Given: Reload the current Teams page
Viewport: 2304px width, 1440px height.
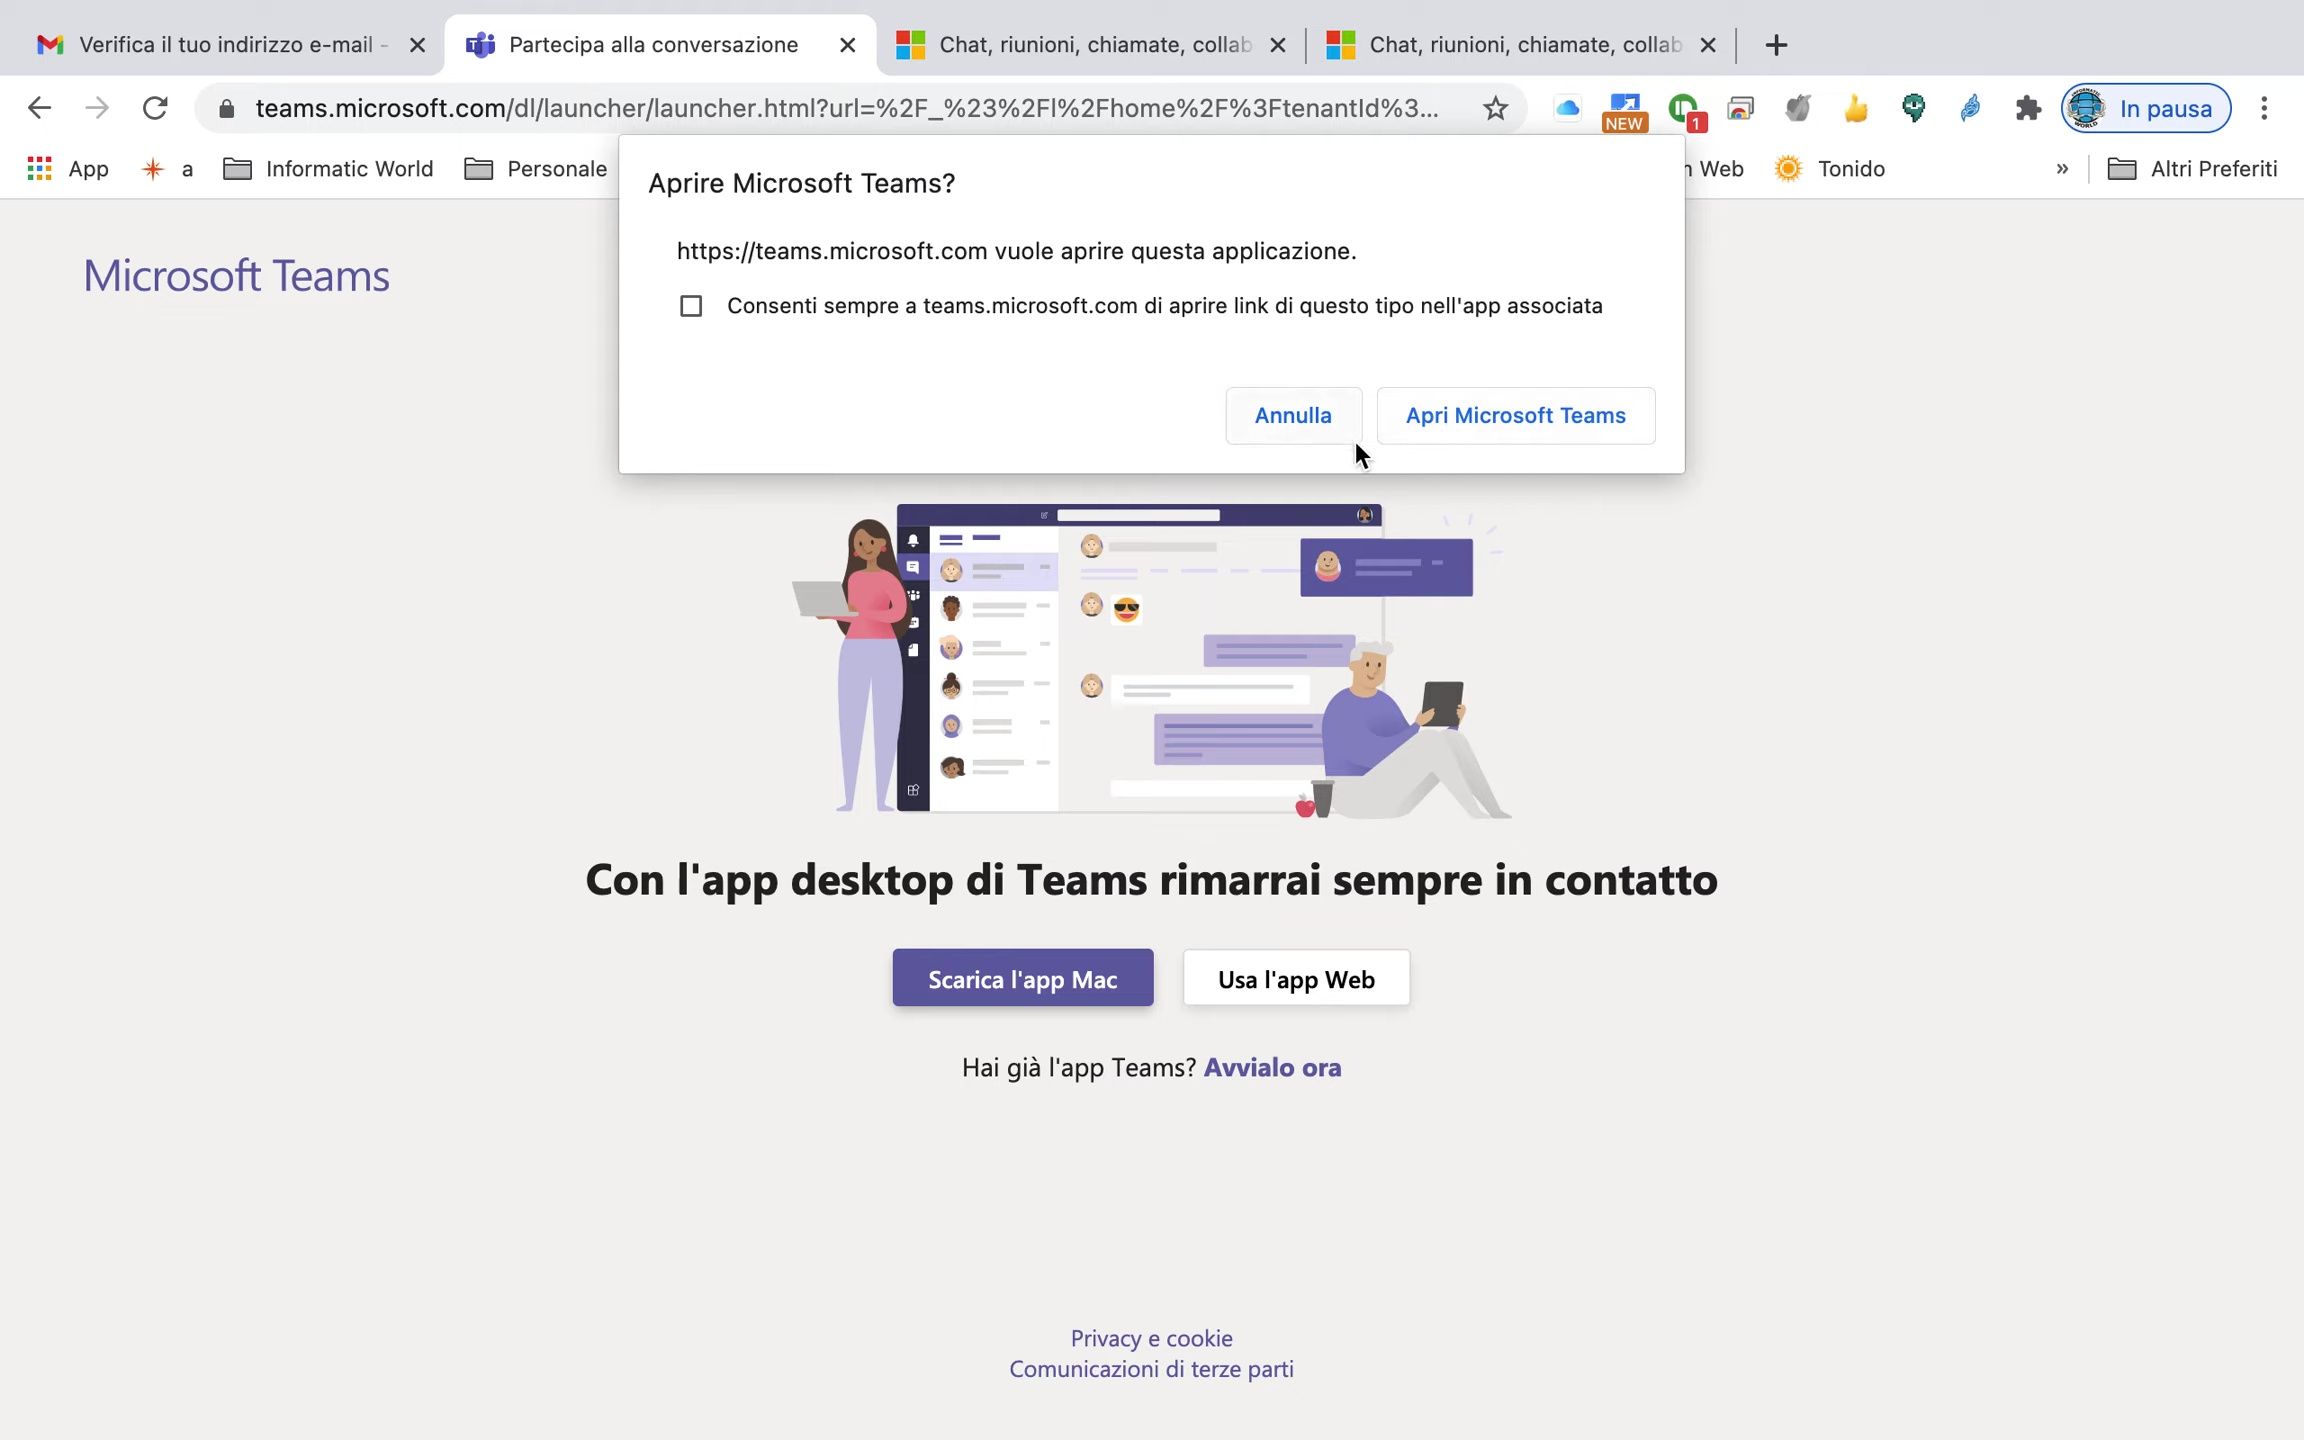Looking at the screenshot, I should click(x=155, y=108).
